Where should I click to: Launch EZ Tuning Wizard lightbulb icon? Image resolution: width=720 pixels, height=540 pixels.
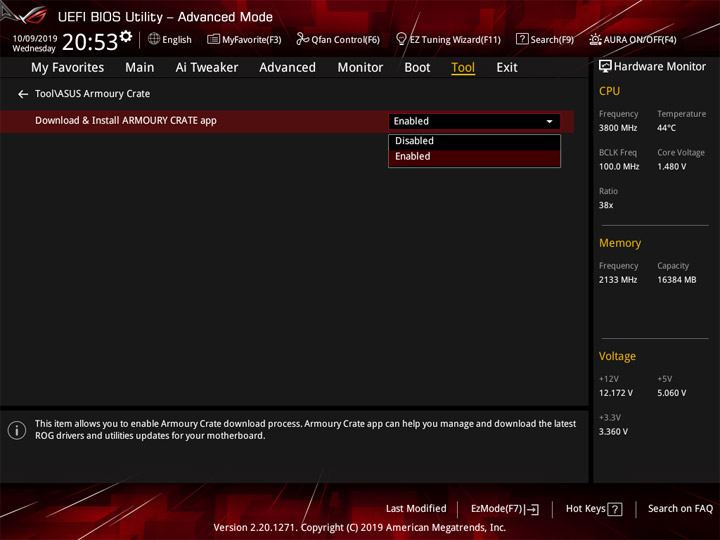[401, 39]
